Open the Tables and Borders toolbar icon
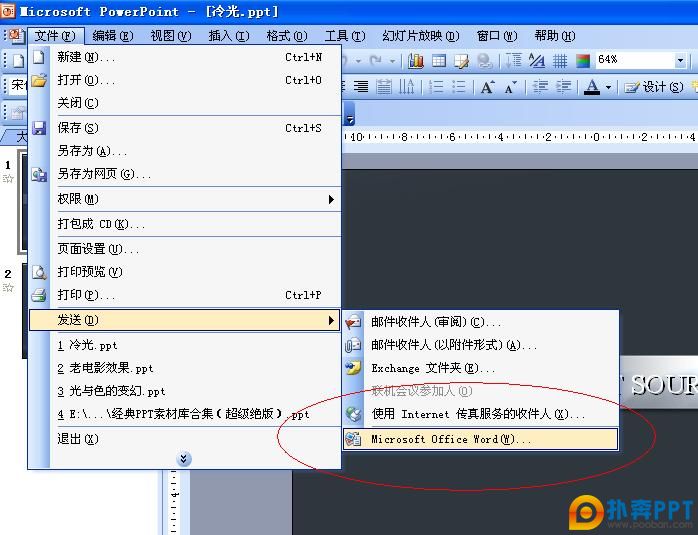The width and height of the screenshot is (698, 535). click(462, 60)
